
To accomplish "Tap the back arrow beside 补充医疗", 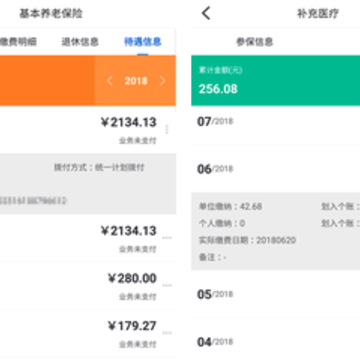I will [206, 13].
